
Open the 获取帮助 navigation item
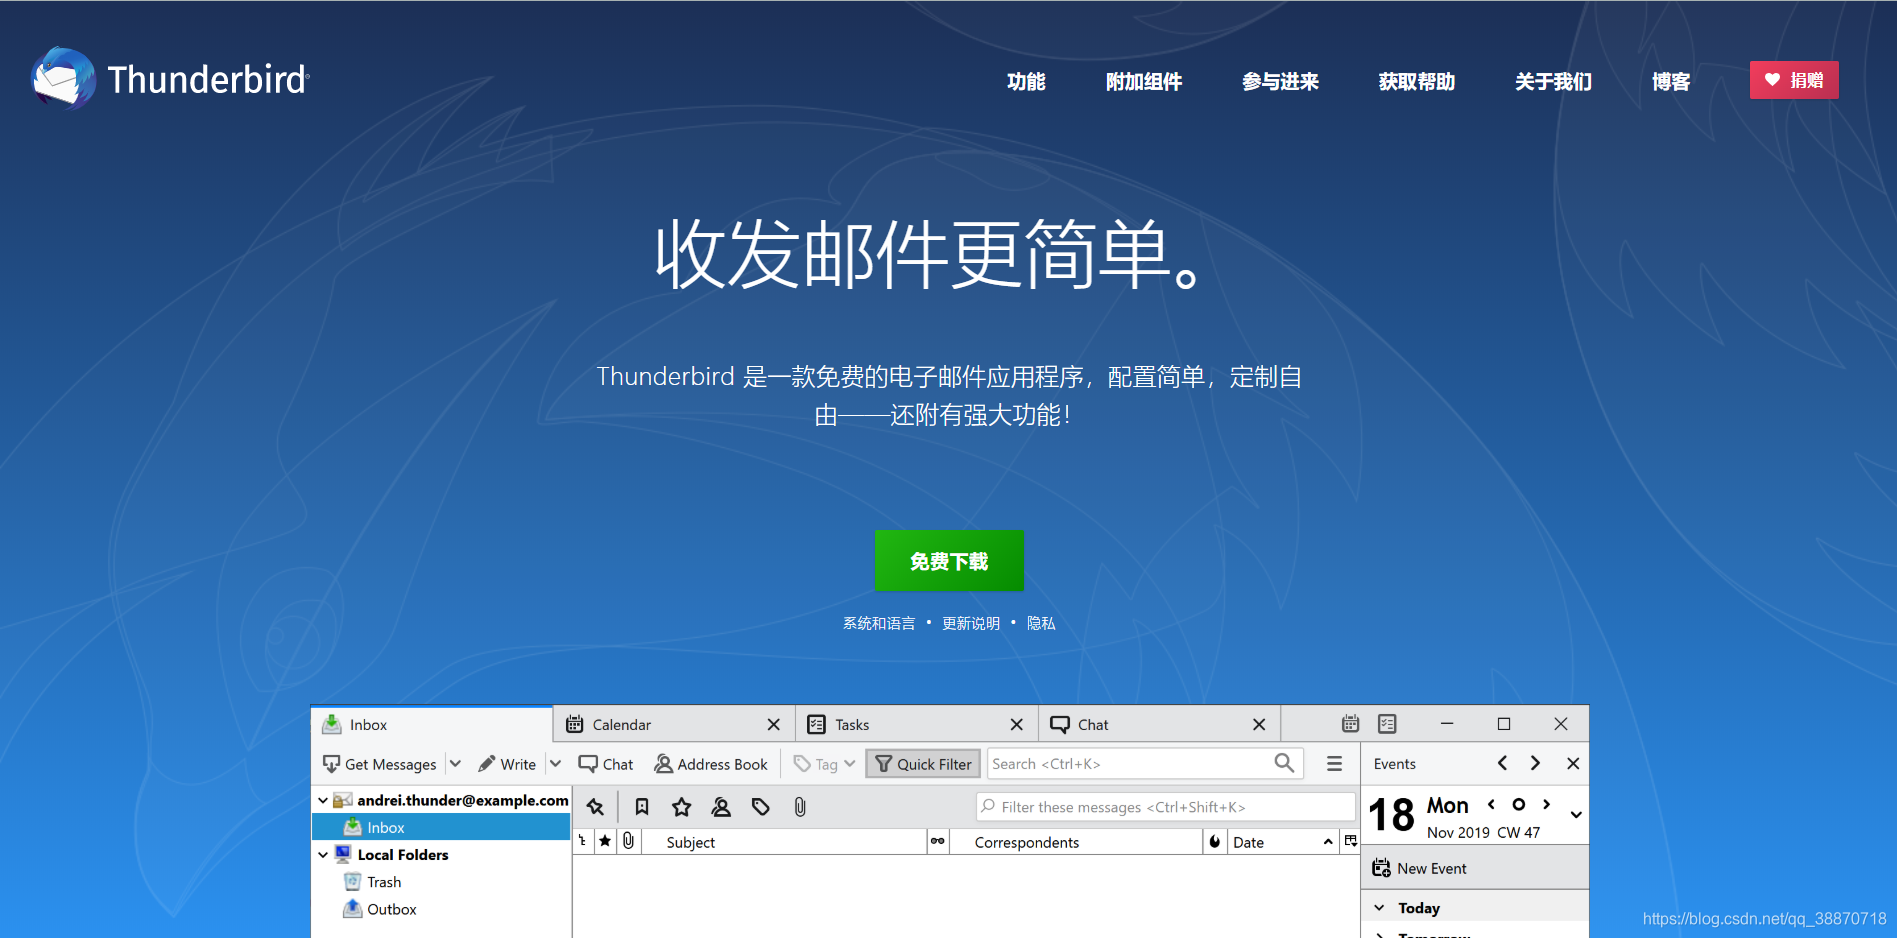tap(1416, 81)
